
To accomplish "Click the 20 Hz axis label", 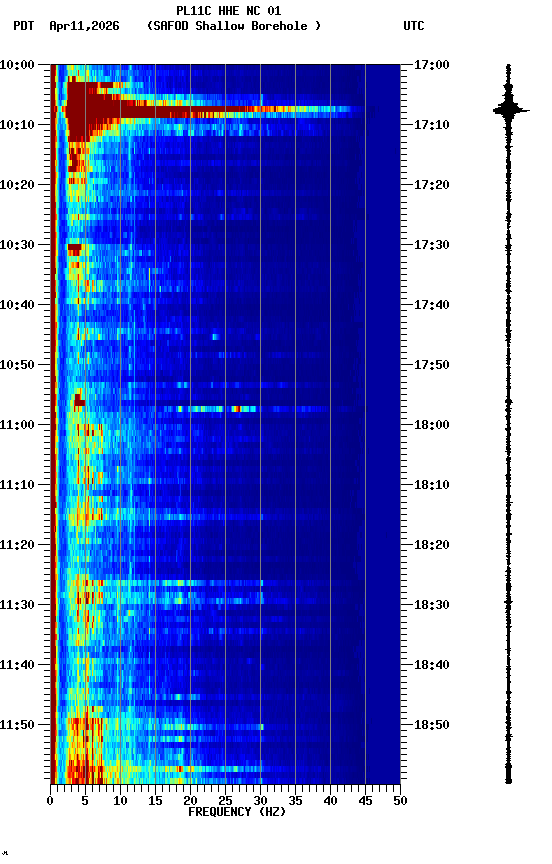I will pyautogui.click(x=190, y=801).
